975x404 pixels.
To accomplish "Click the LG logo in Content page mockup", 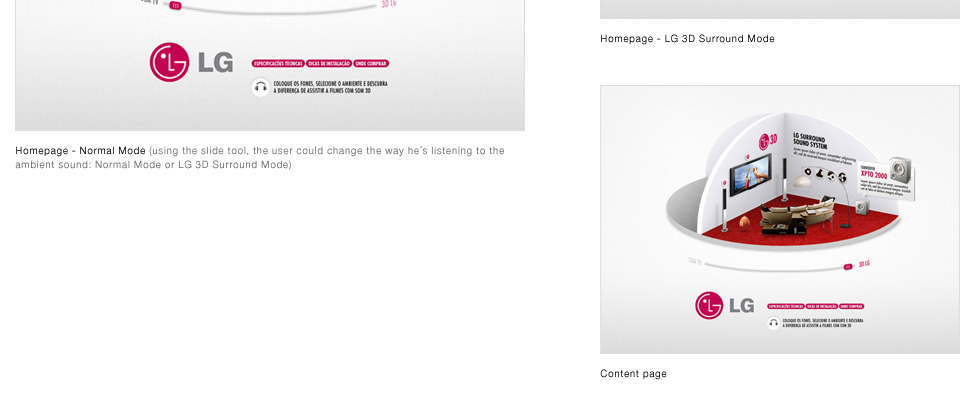I will 724,305.
